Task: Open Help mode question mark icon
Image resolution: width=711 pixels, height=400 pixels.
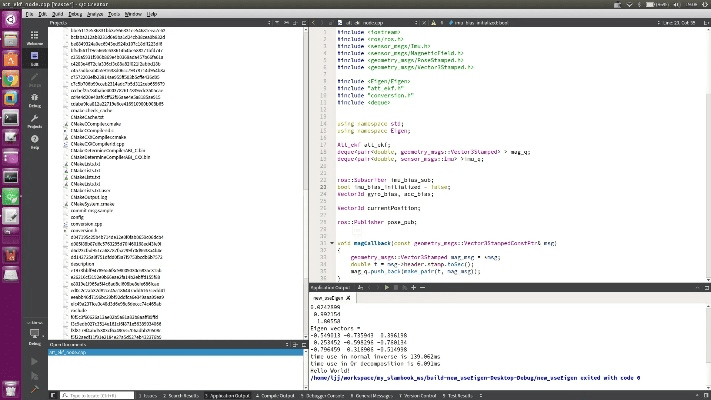Action: click(x=35, y=142)
